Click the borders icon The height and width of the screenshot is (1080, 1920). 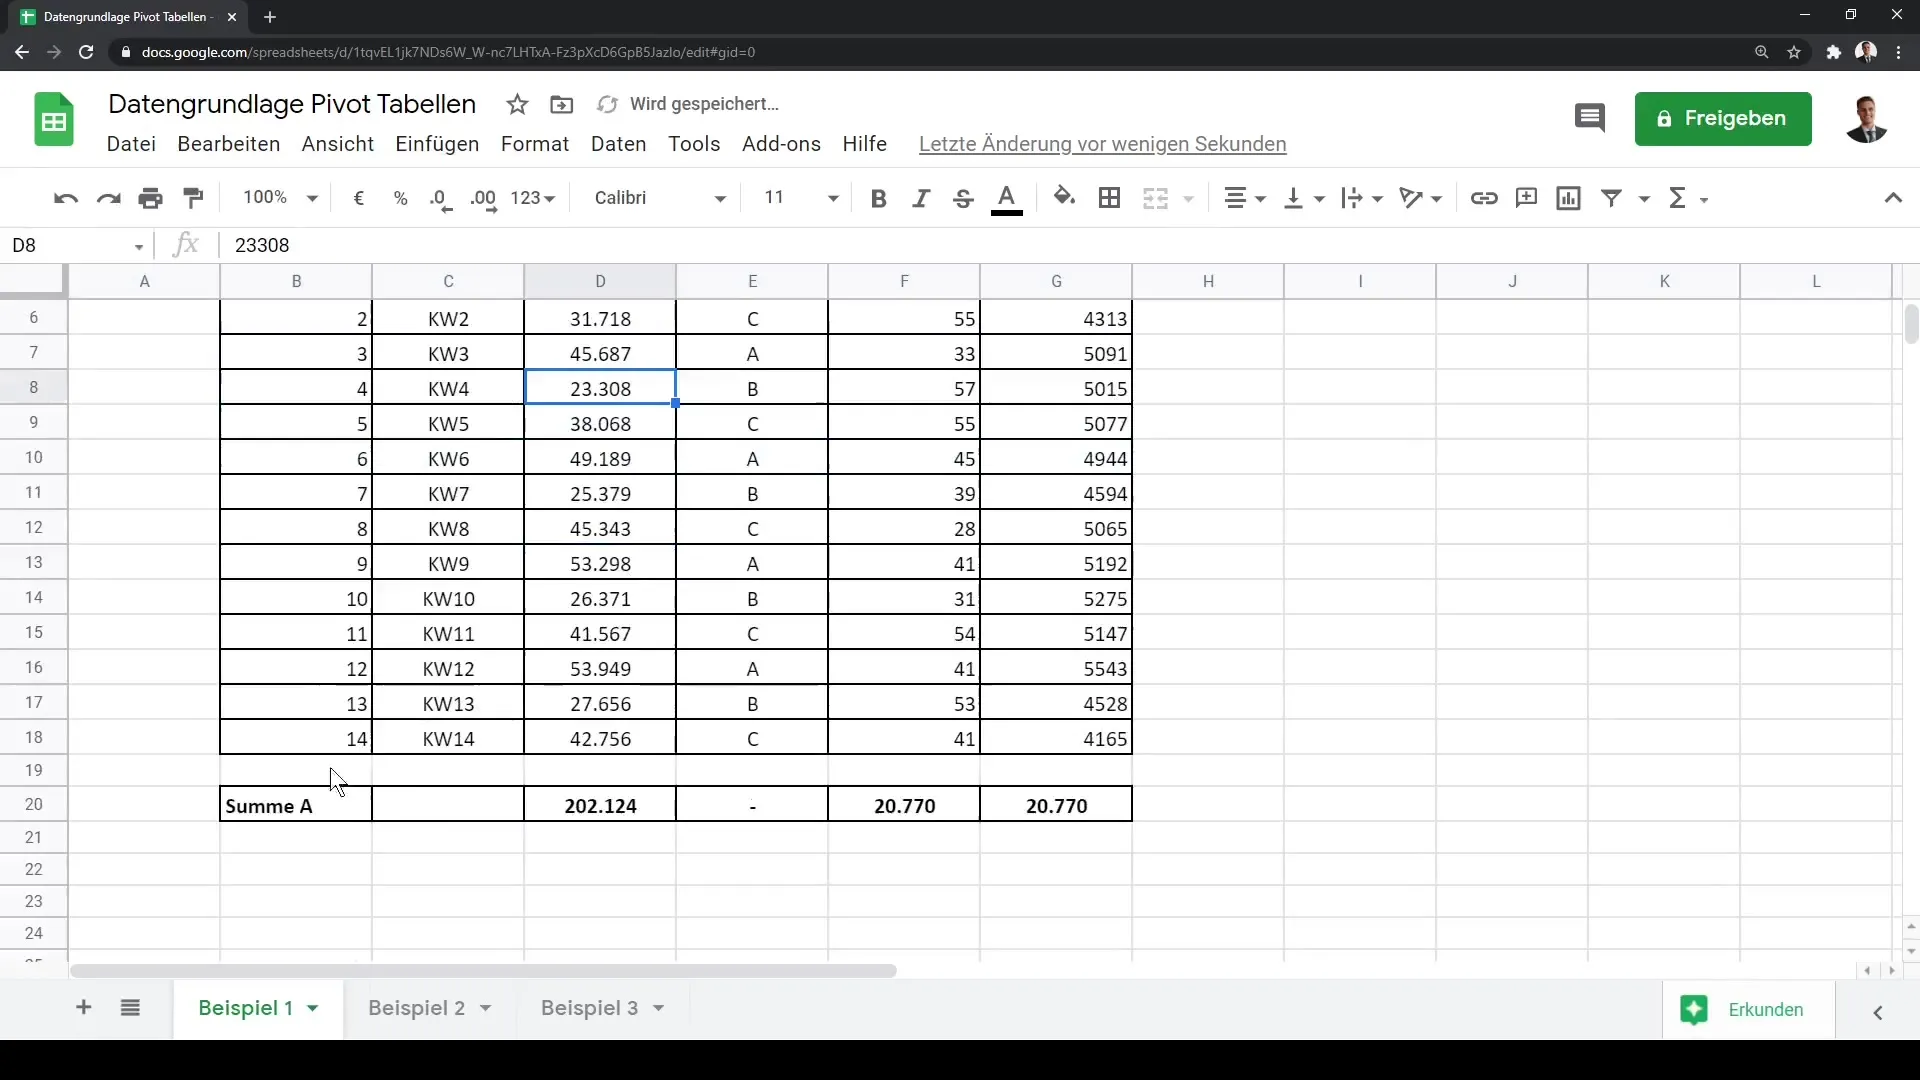click(1110, 198)
